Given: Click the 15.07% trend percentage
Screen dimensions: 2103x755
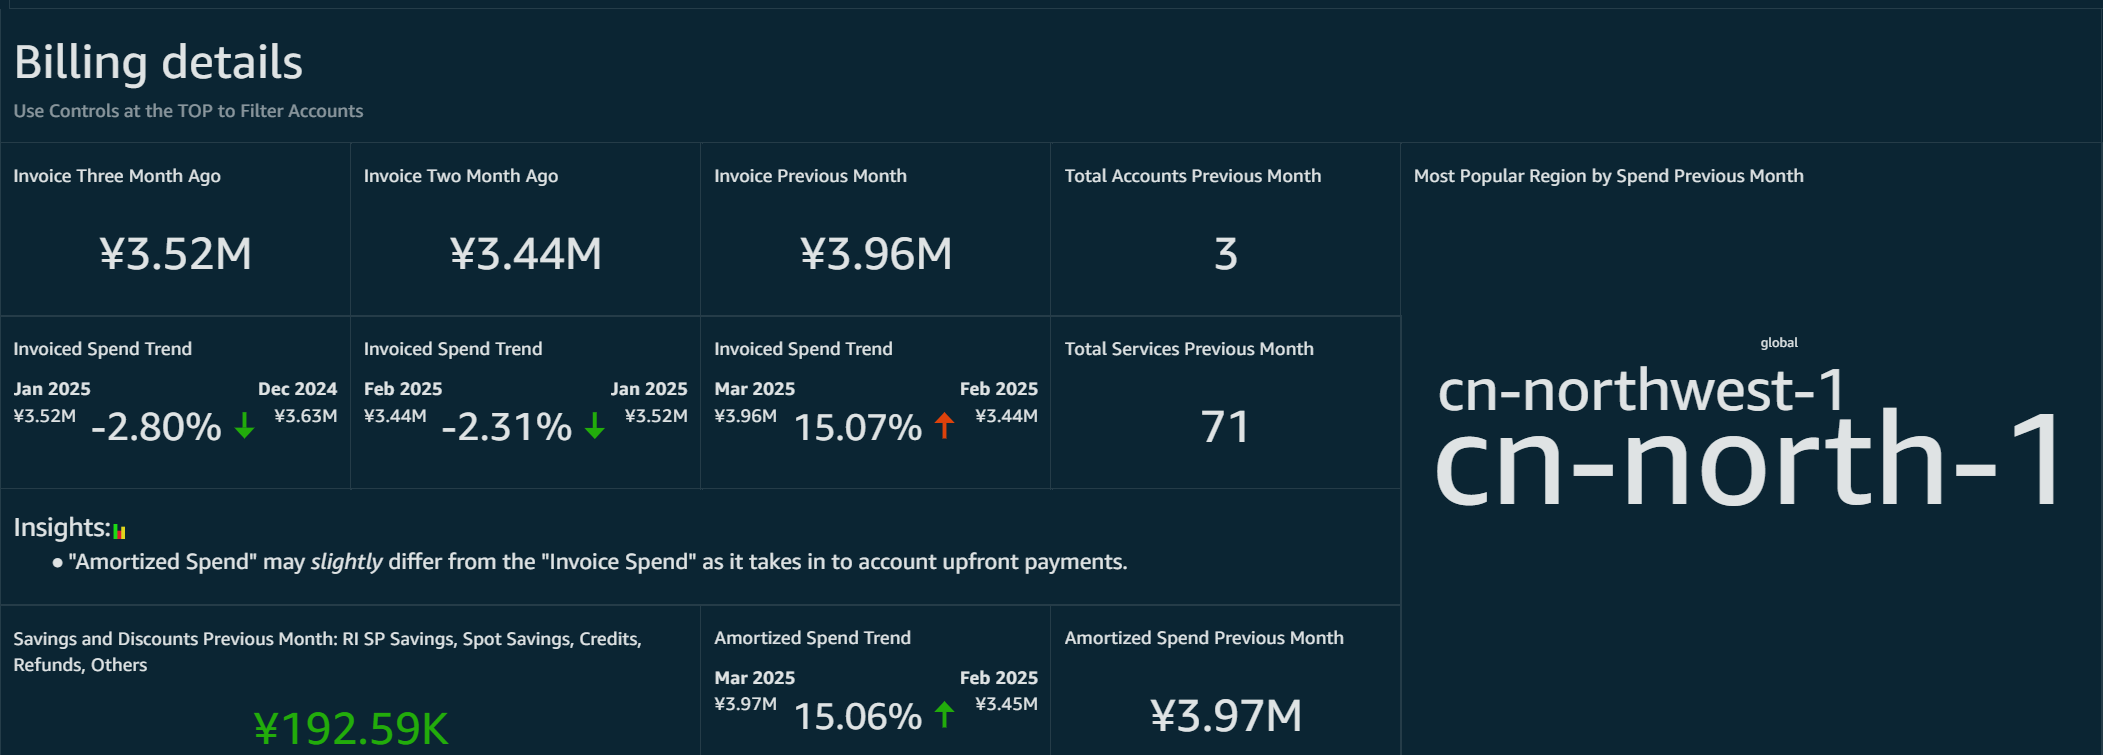Looking at the screenshot, I should 858,427.
